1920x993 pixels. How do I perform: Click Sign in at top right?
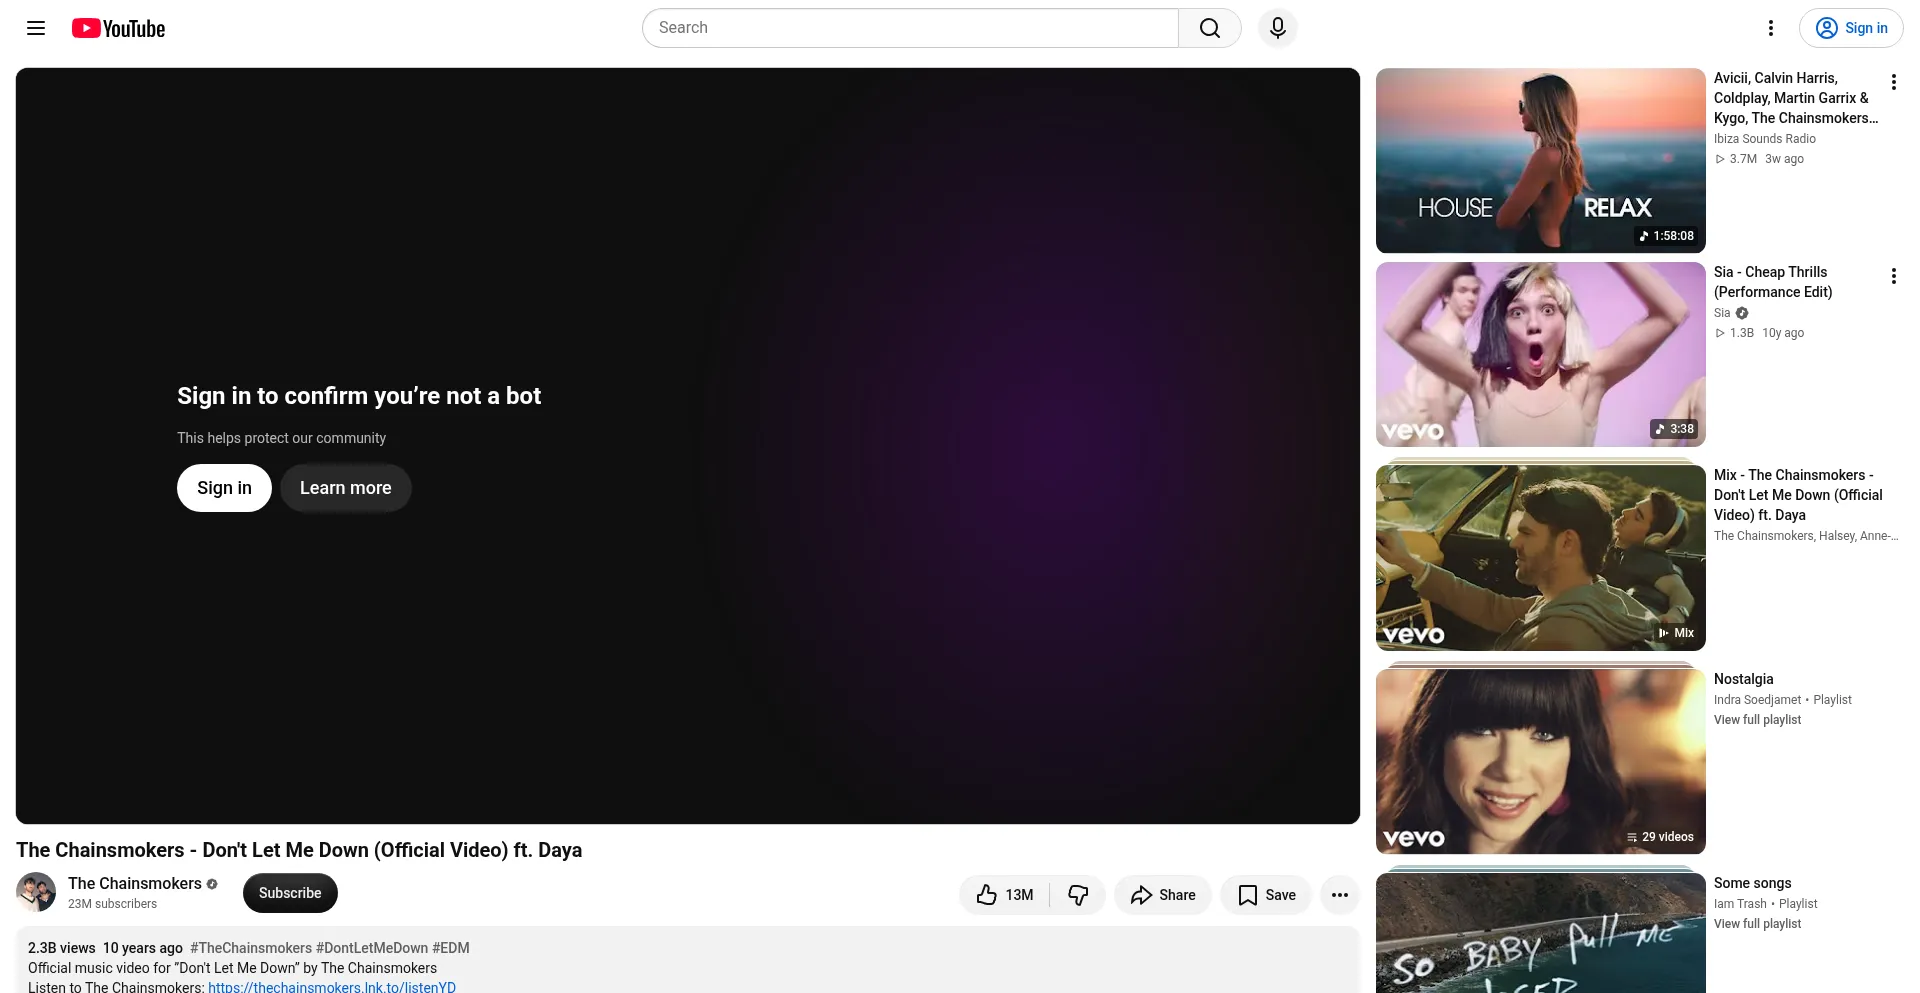coord(1851,28)
